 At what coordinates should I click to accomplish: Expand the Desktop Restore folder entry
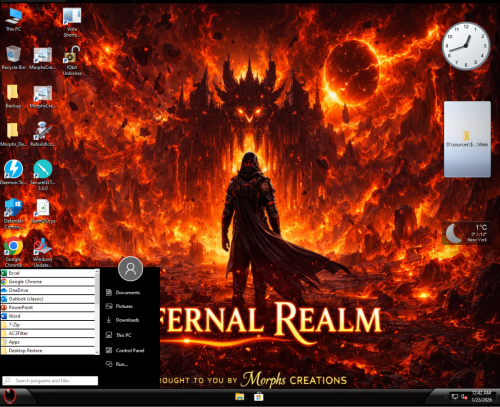point(48,351)
